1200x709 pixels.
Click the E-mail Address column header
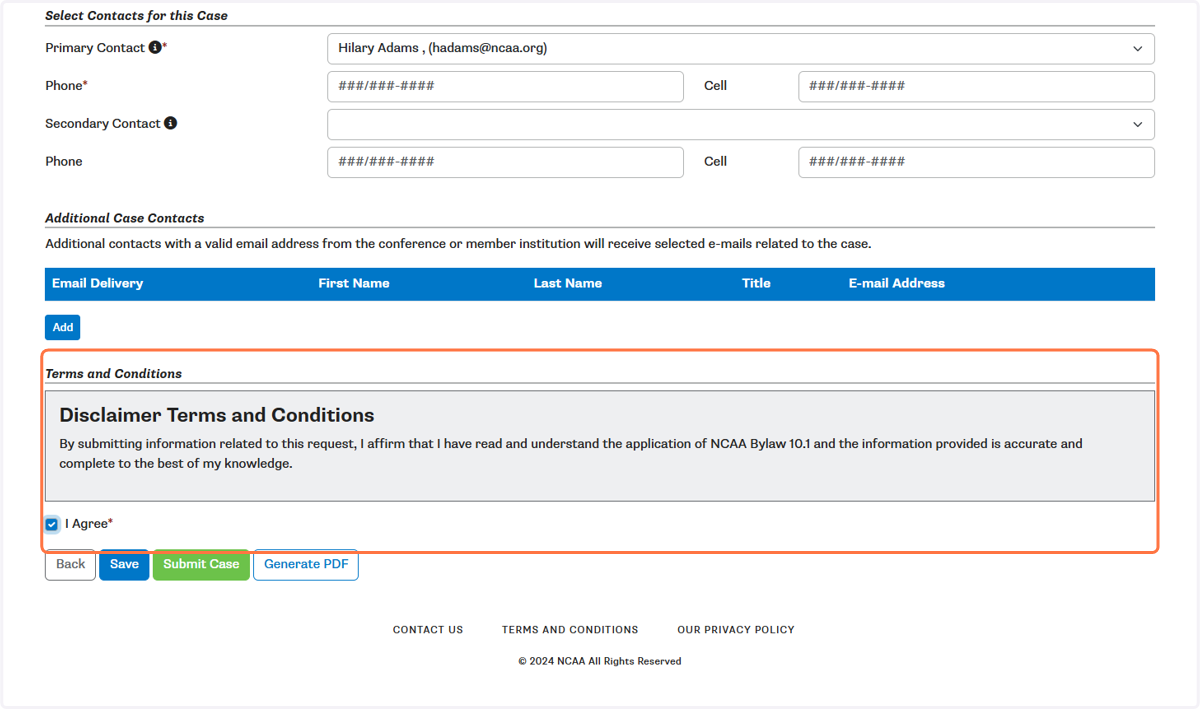coord(897,284)
